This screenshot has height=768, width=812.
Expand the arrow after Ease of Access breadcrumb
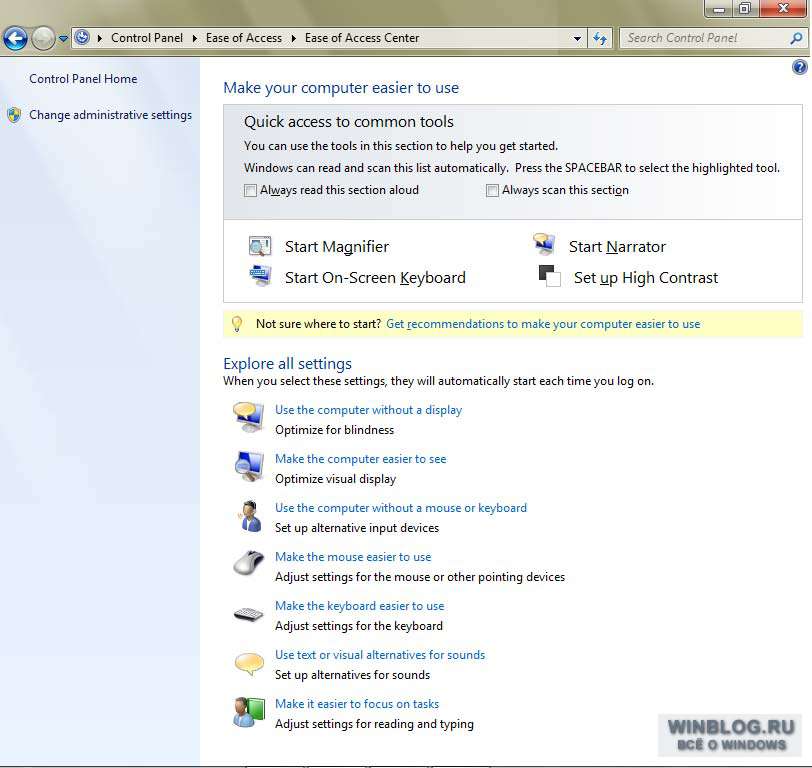coord(294,38)
